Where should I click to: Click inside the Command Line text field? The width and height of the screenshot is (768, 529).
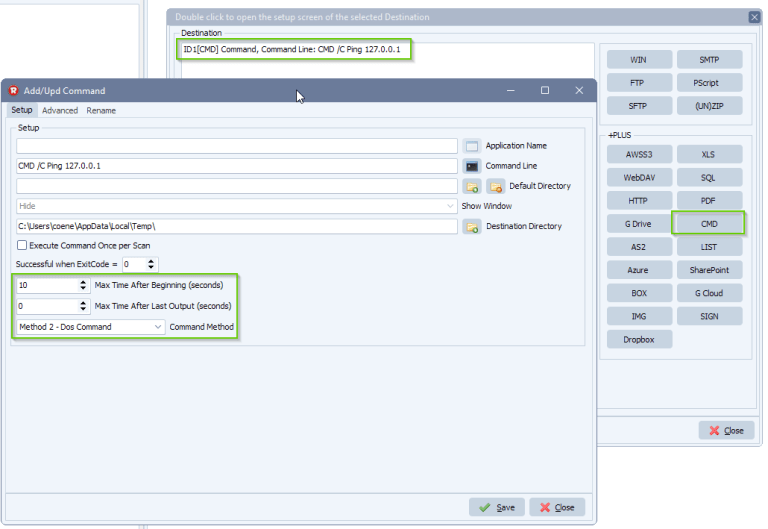point(237,166)
